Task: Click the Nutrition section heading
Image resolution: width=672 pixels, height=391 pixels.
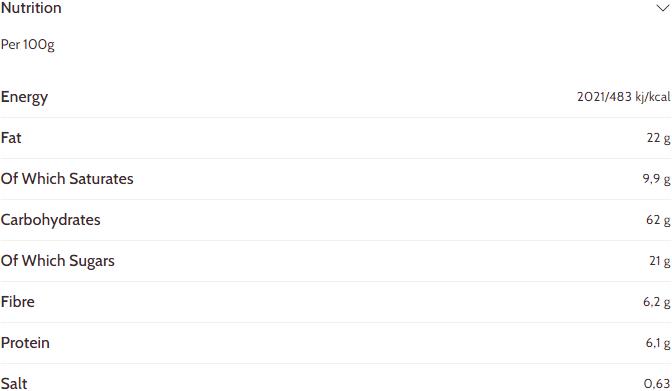Action: click(x=31, y=8)
